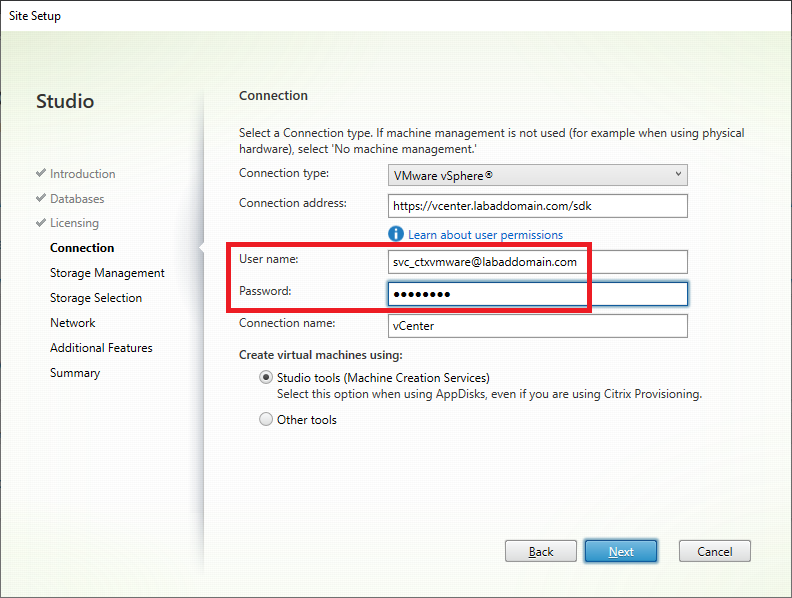Click the Next button
The image size is (792, 598).
[x=620, y=551]
